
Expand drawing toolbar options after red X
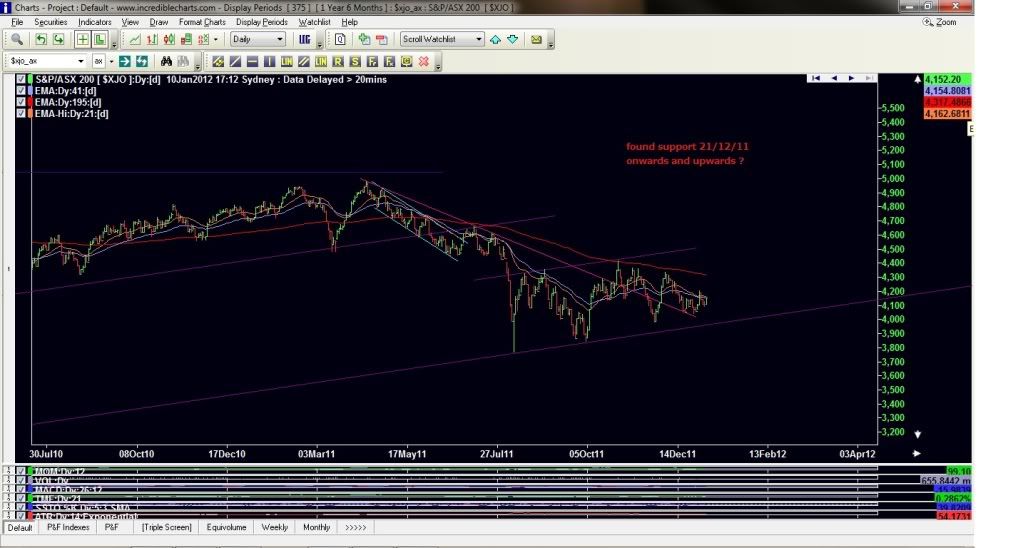[438, 66]
